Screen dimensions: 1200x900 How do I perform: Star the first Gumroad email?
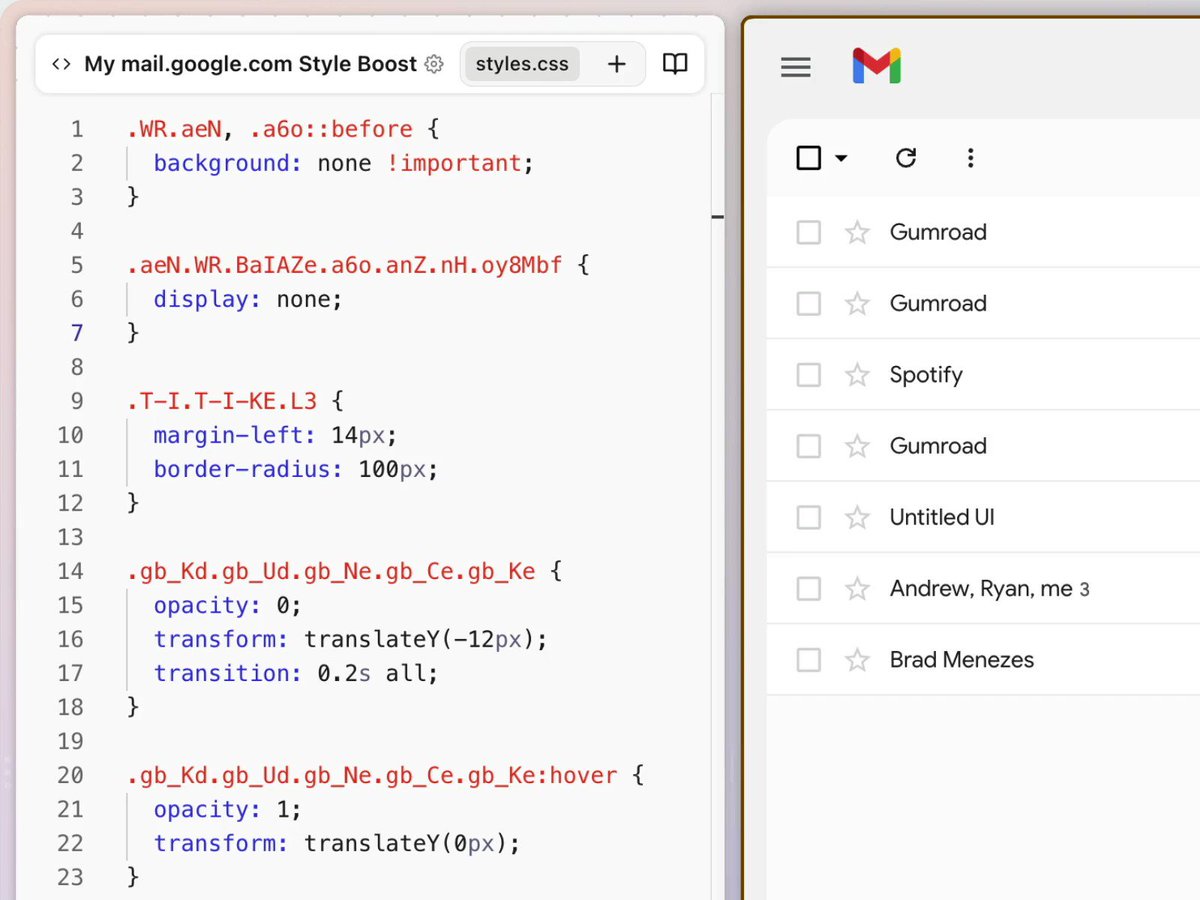[x=857, y=231]
